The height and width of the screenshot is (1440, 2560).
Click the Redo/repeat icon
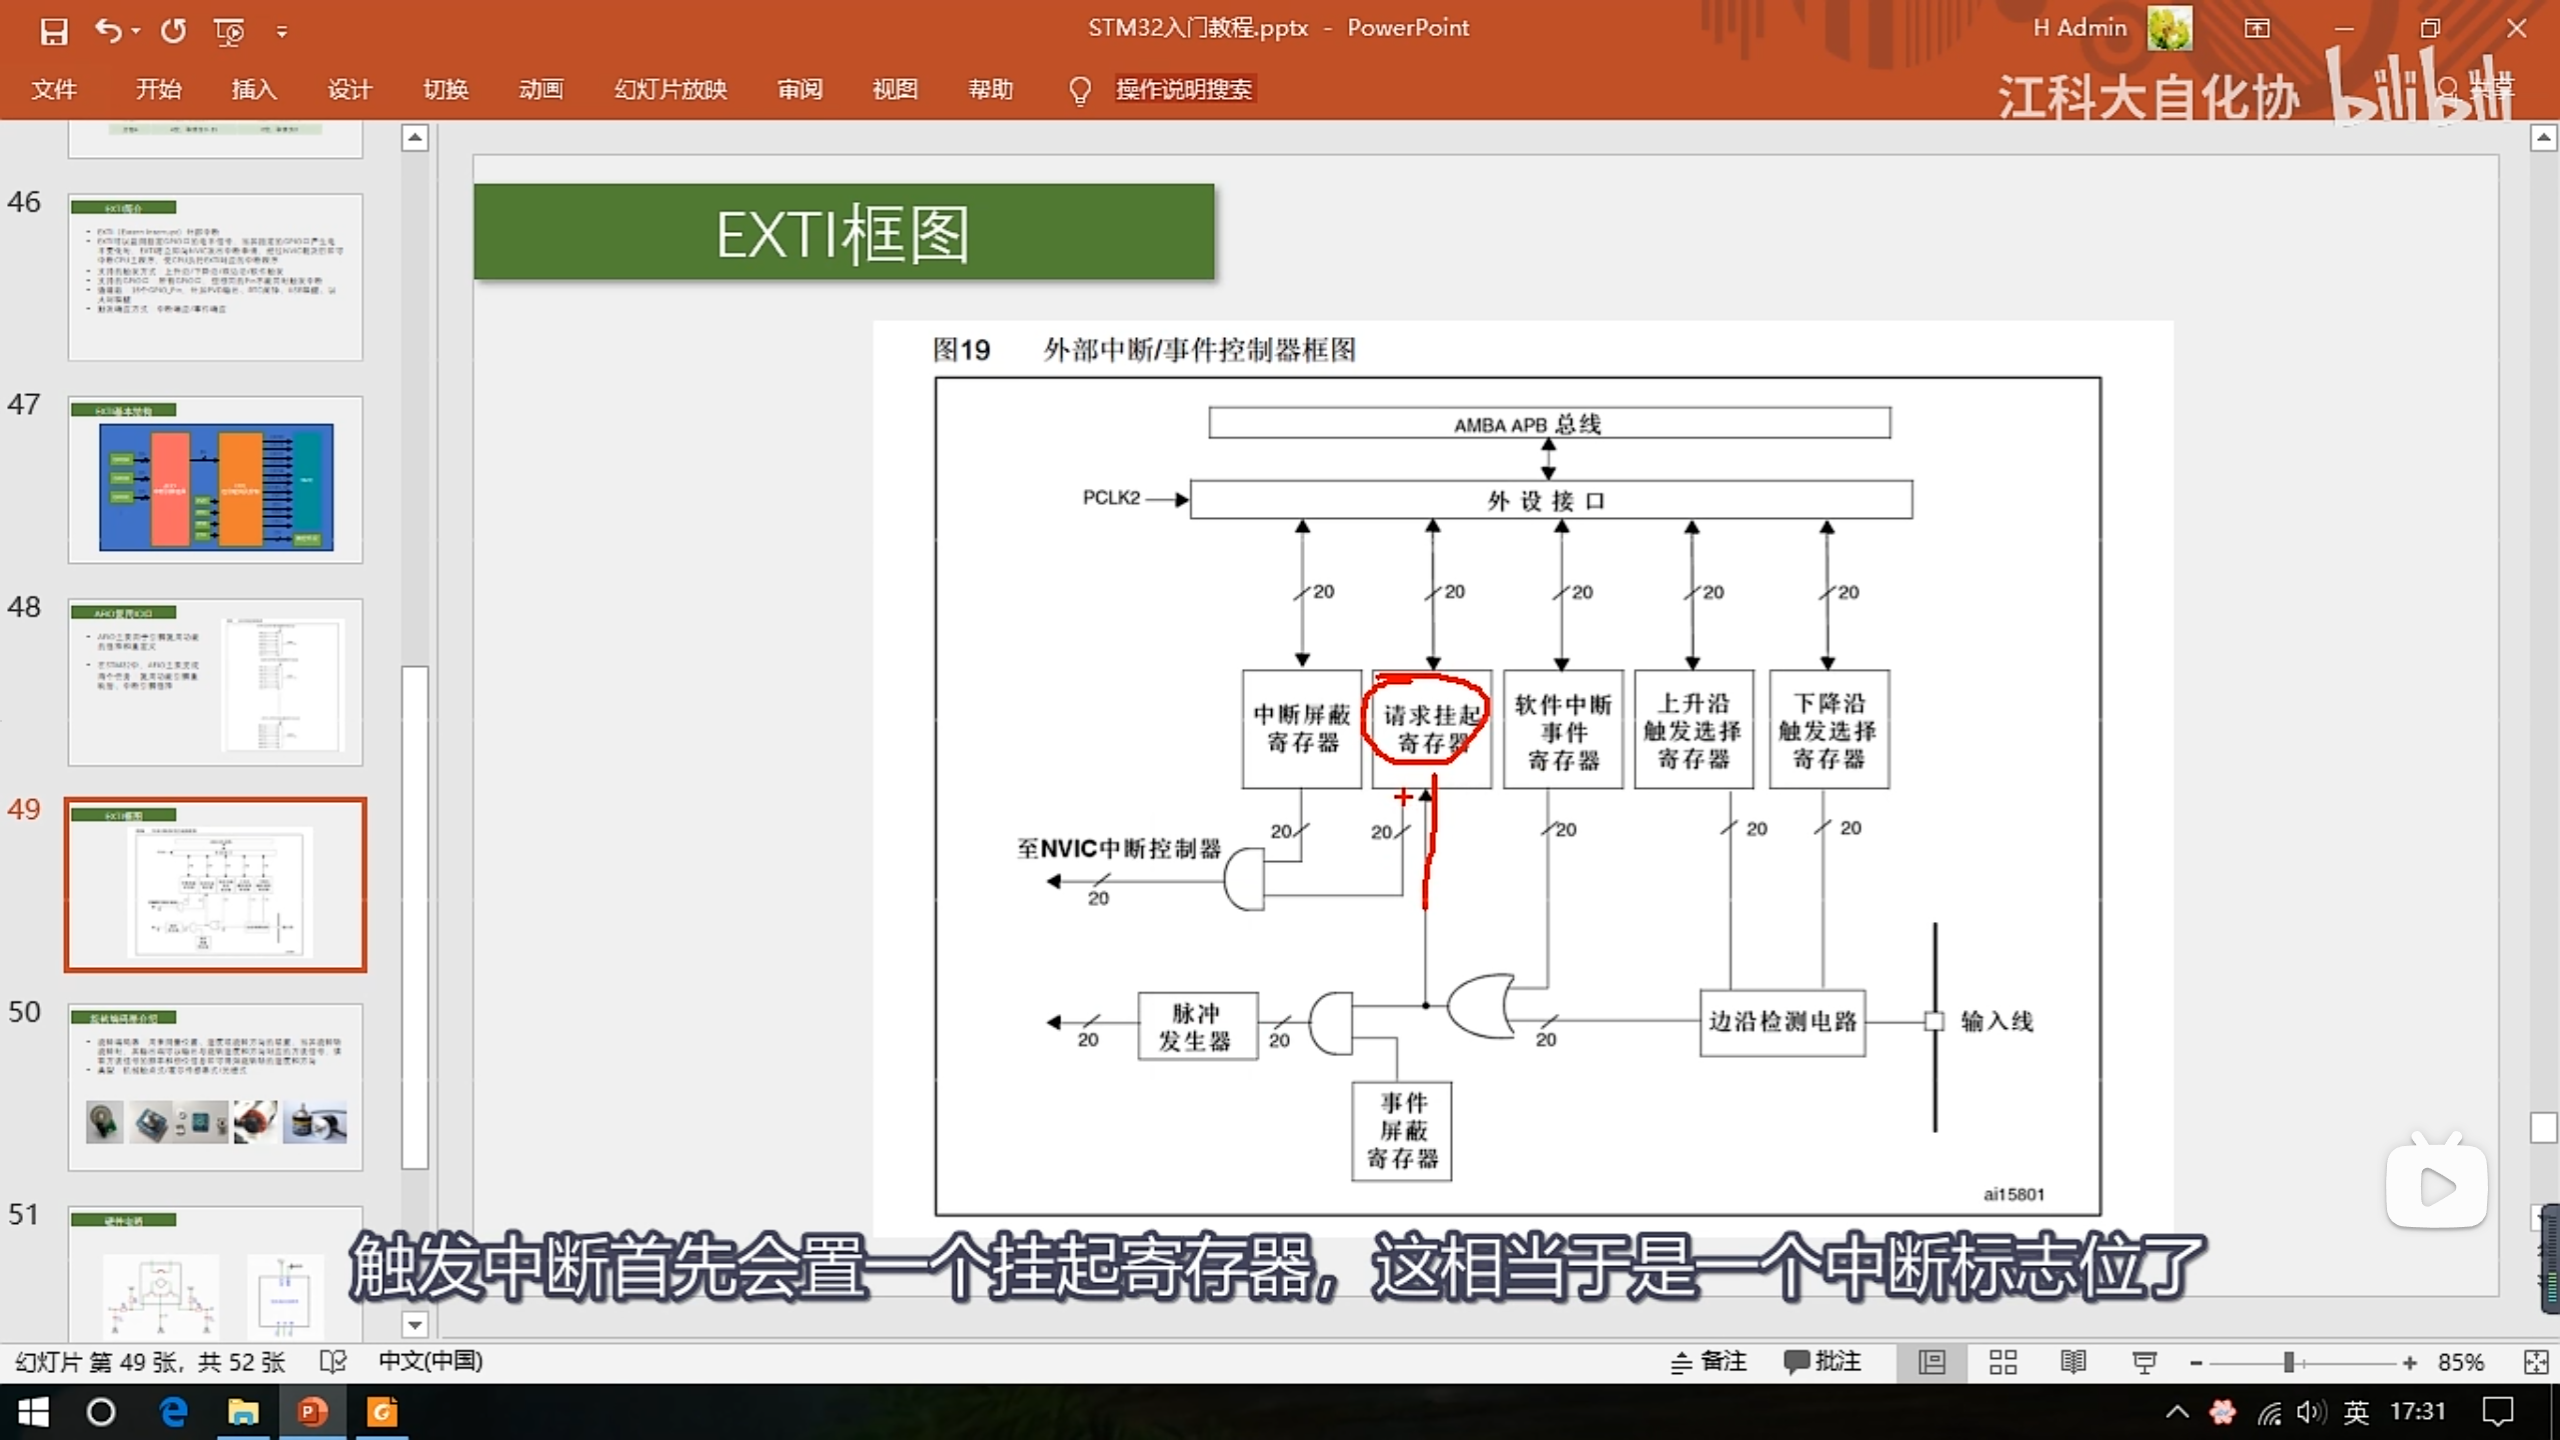(x=174, y=31)
